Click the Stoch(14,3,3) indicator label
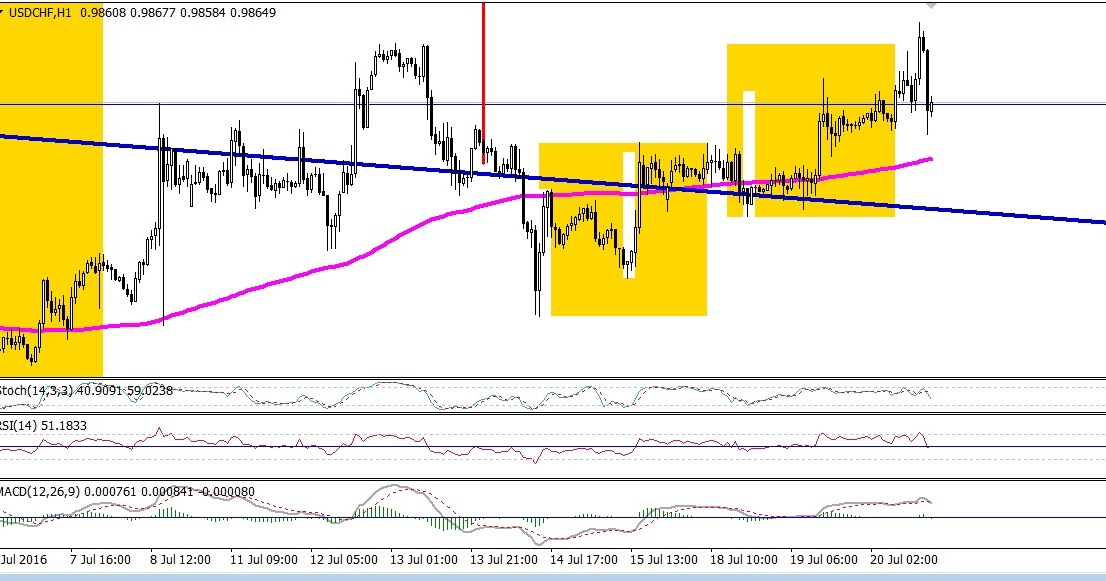Screen dimensions: 1106x581 point(86,390)
